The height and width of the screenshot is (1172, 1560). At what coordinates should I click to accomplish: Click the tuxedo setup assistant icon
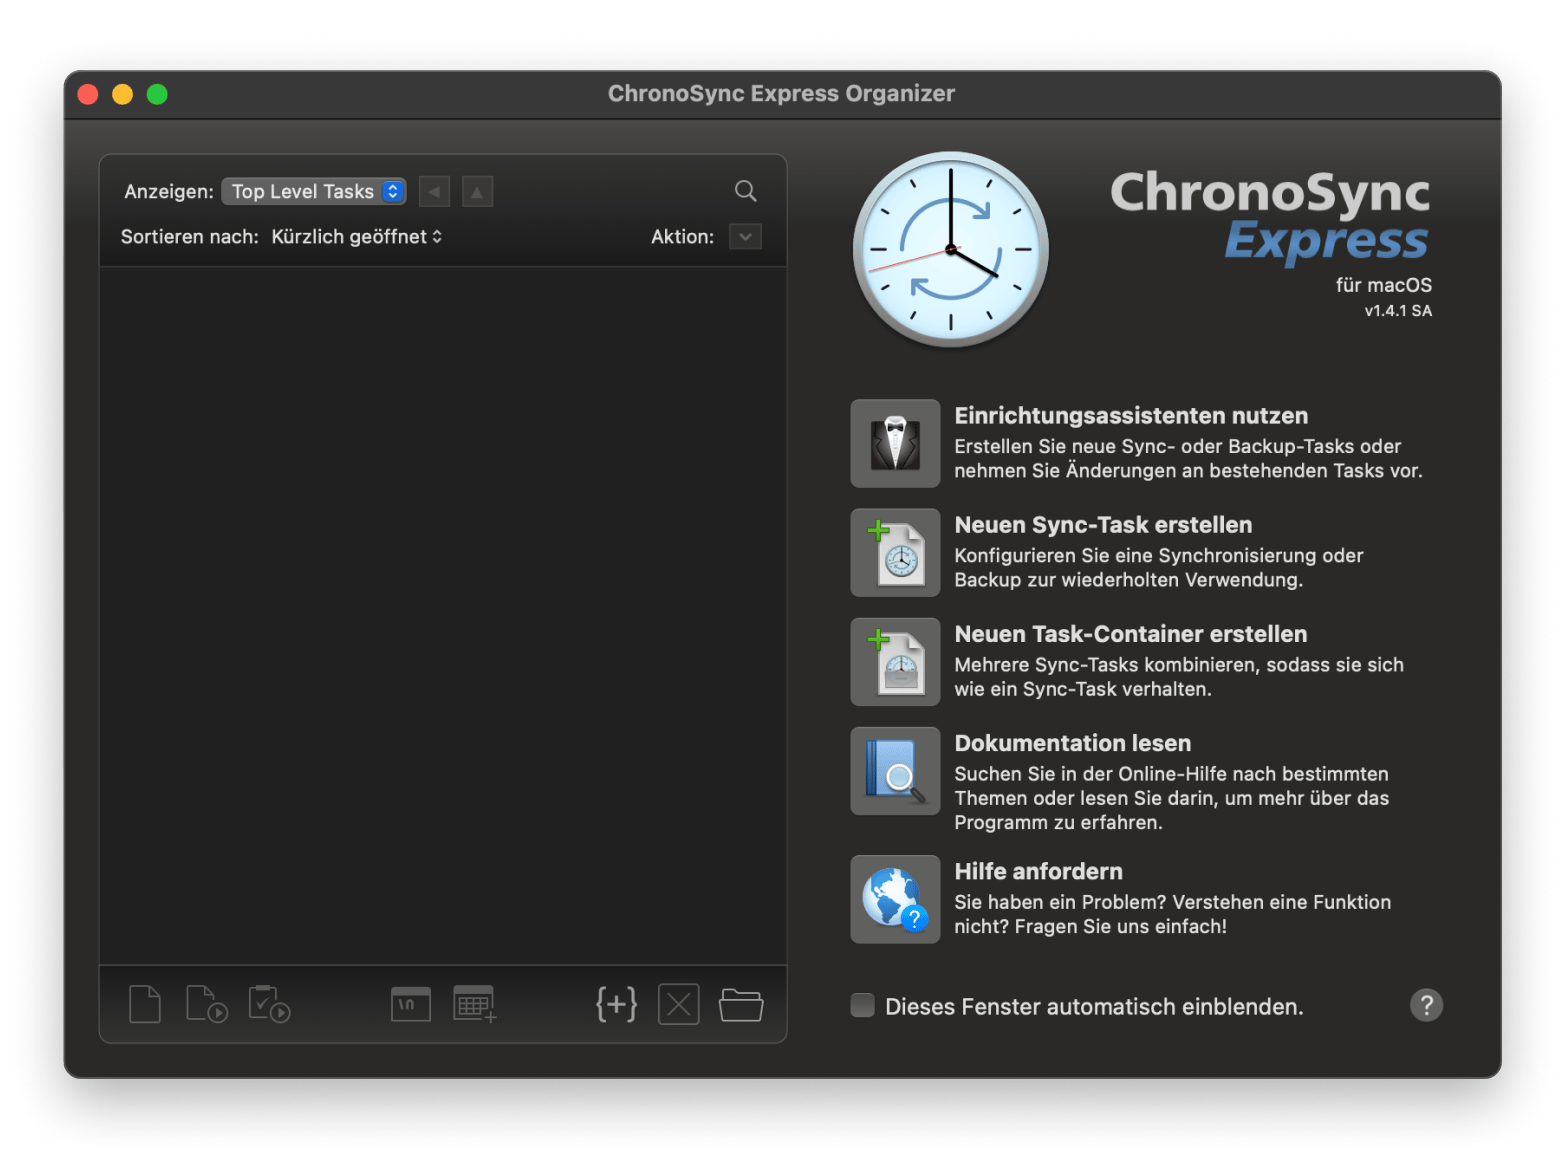pyautogui.click(x=895, y=444)
